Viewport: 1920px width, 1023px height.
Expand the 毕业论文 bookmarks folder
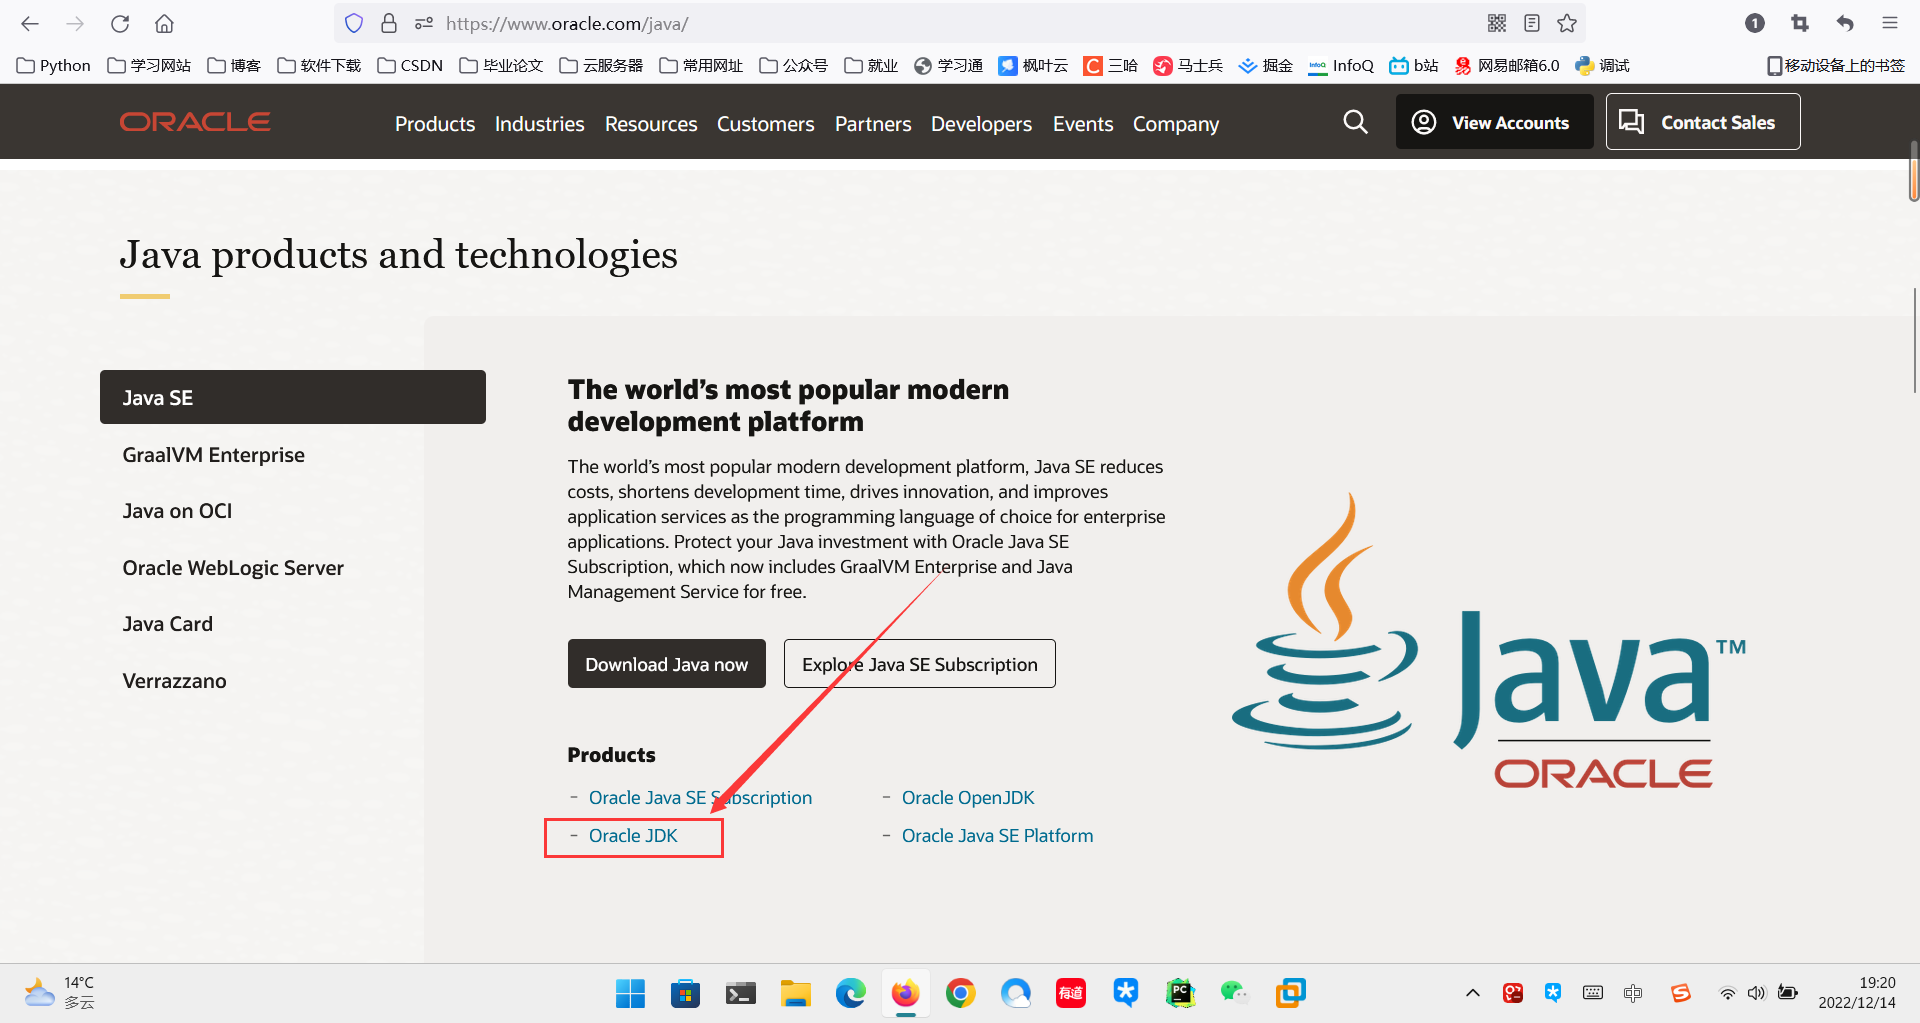coord(501,65)
